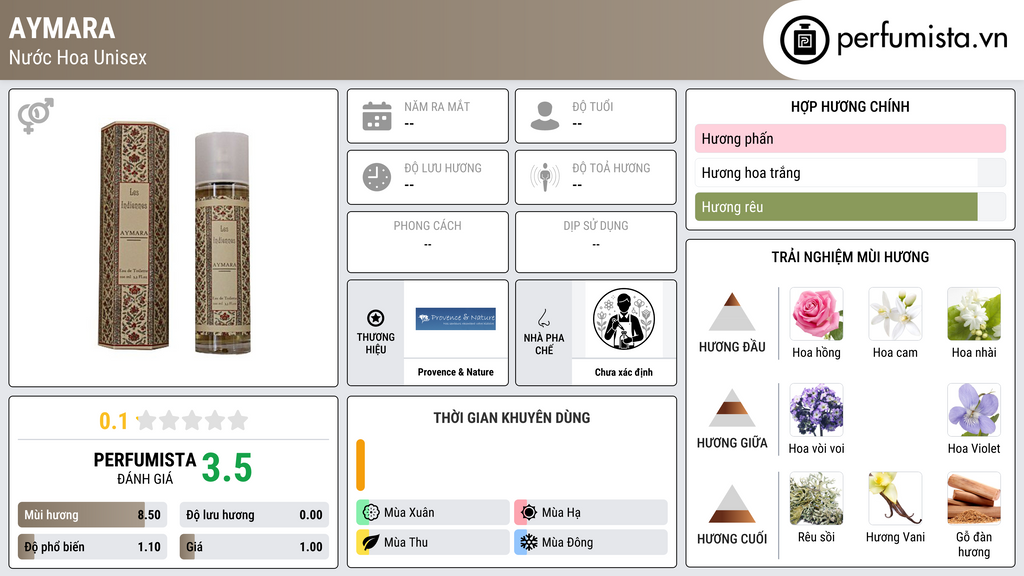Click the perfumer illustration icon

[x=624, y=319]
